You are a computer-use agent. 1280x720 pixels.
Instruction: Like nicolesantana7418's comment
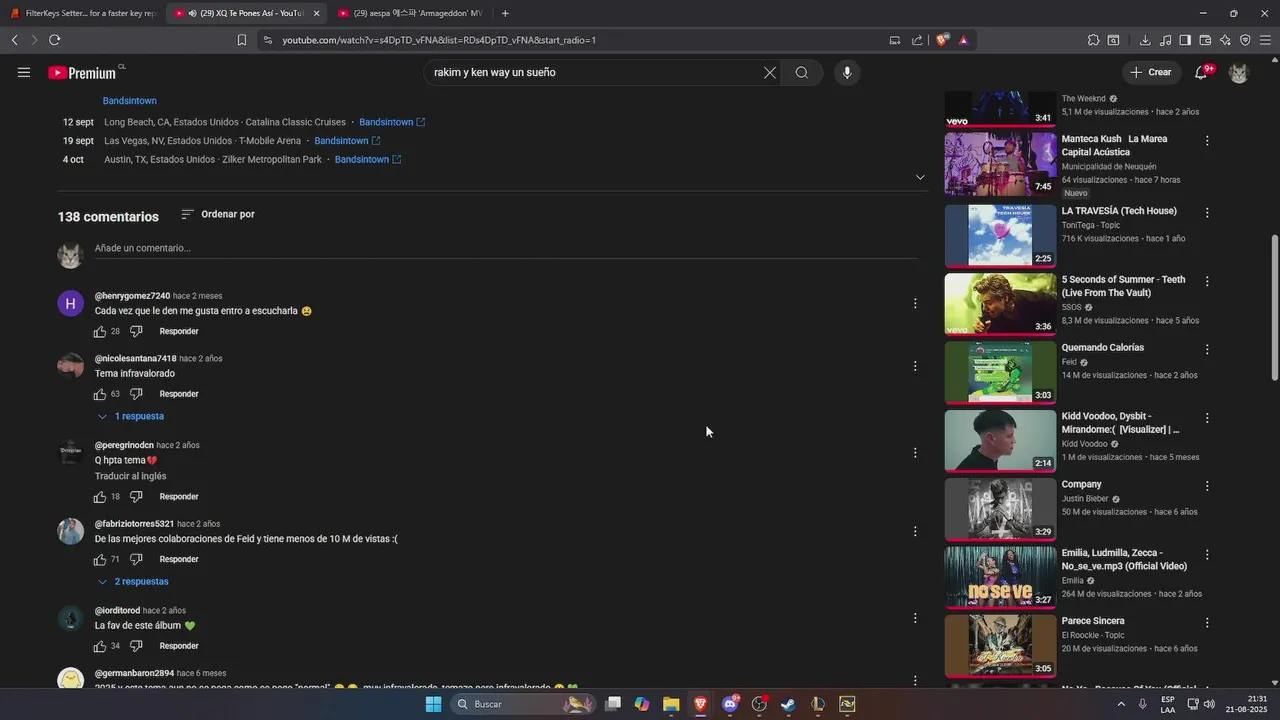coord(100,394)
